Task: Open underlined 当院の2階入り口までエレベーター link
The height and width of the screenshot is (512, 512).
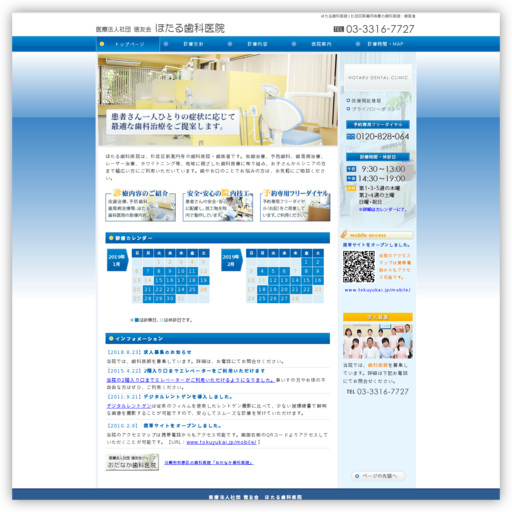Action: coord(191,380)
